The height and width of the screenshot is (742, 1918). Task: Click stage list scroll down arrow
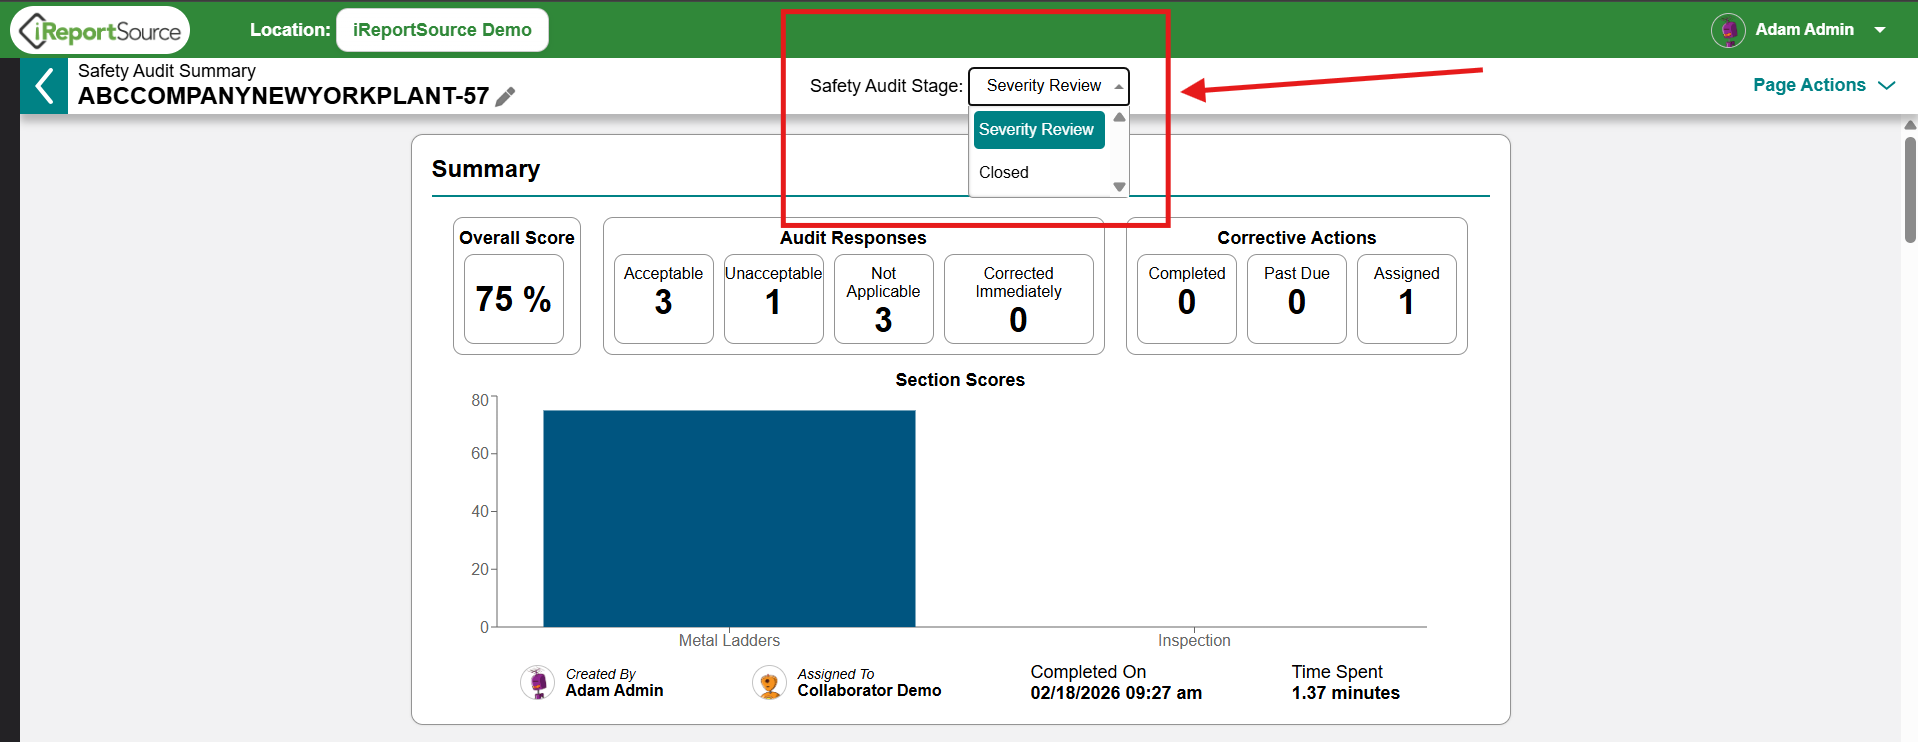pos(1120,187)
